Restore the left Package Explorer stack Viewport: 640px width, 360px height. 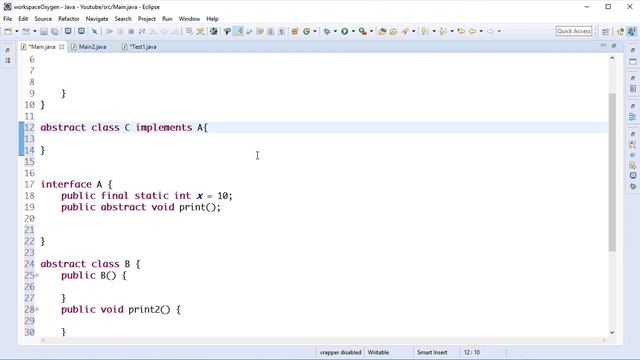click(8, 50)
